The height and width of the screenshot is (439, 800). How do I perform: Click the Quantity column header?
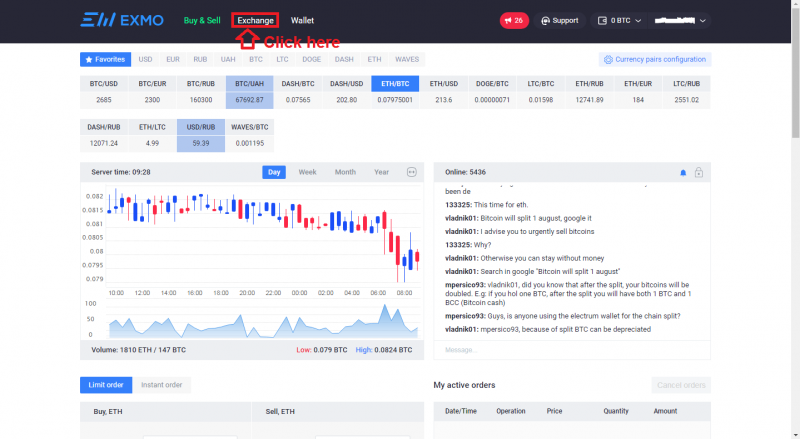click(x=616, y=411)
